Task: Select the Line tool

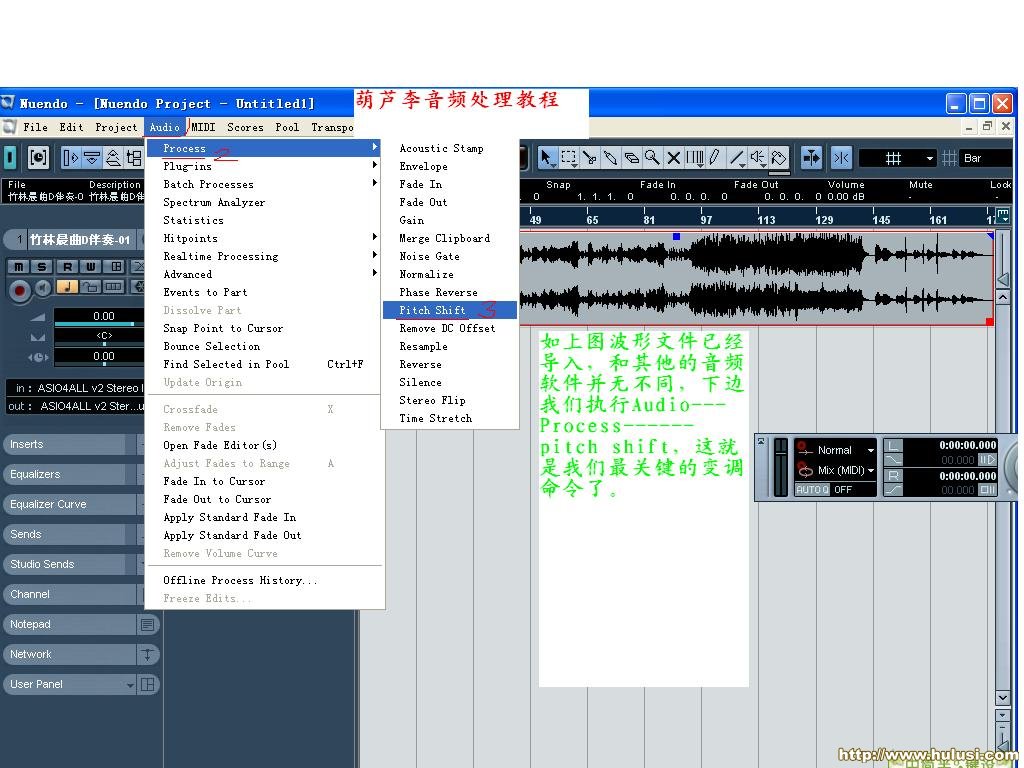Action: pyautogui.click(x=737, y=157)
